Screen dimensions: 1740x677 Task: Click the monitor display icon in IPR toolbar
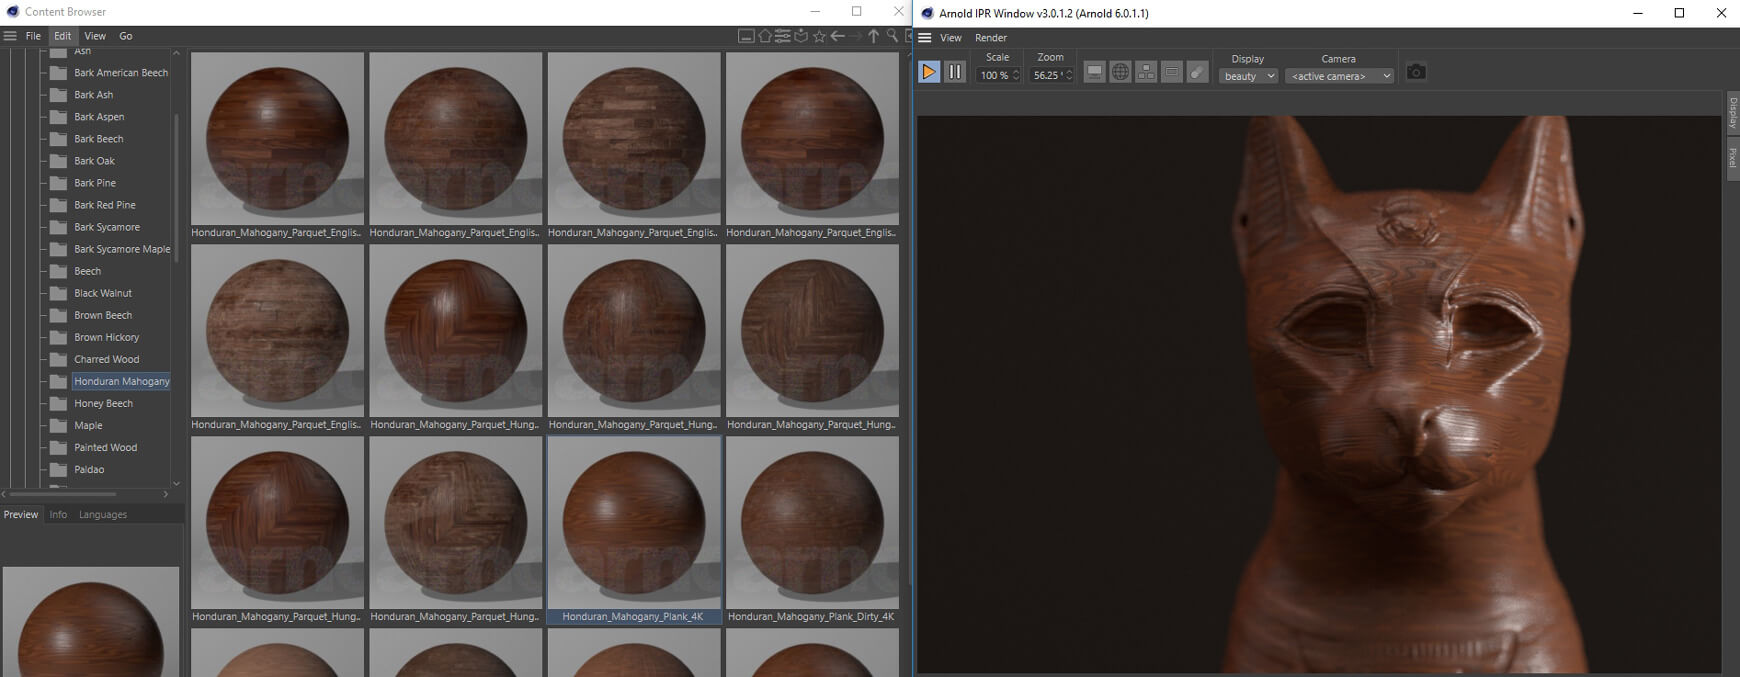pyautogui.click(x=1095, y=72)
